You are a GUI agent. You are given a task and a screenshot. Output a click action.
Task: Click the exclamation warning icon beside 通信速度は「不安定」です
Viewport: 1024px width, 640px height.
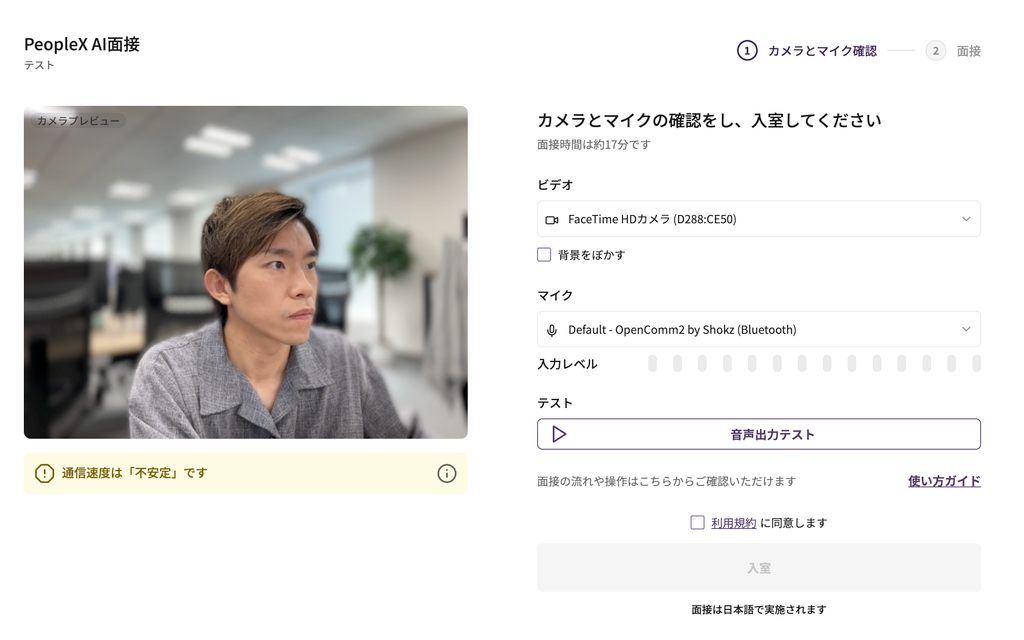[43, 474]
